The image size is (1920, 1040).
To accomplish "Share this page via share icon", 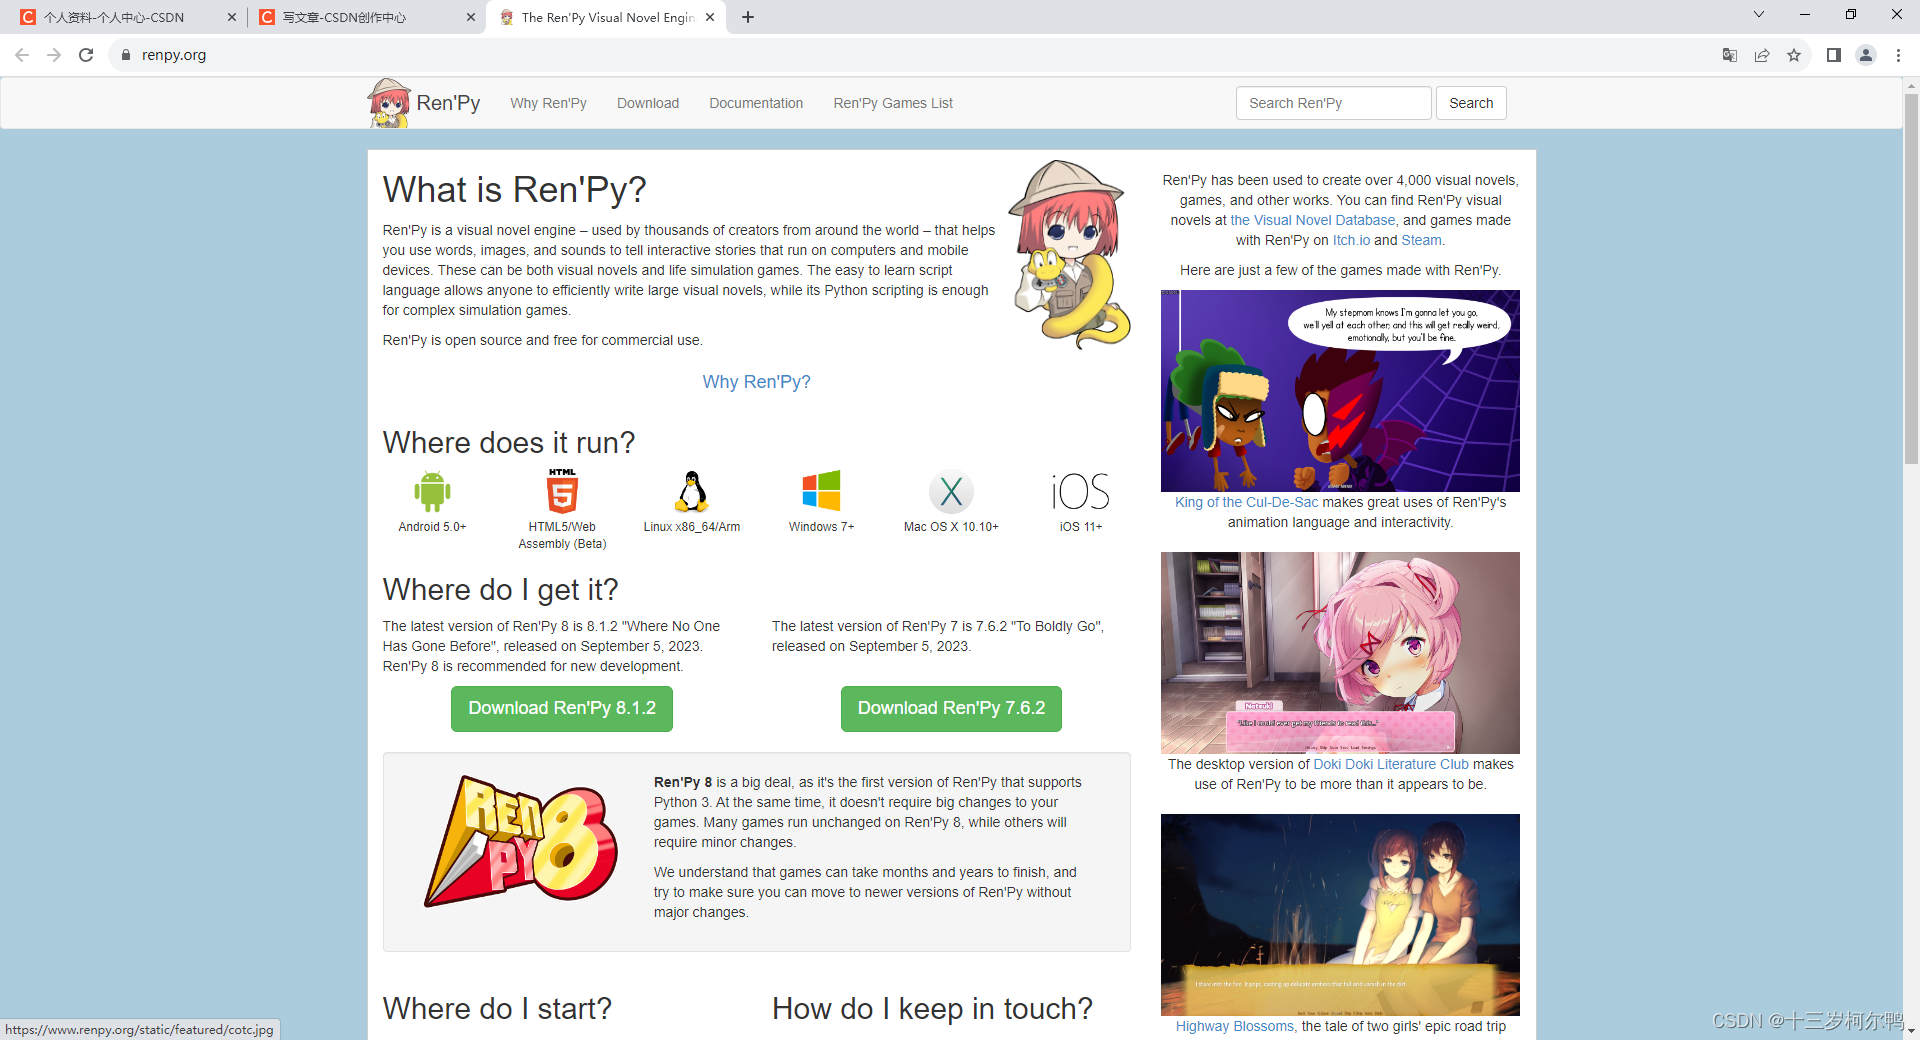I will [x=1762, y=55].
